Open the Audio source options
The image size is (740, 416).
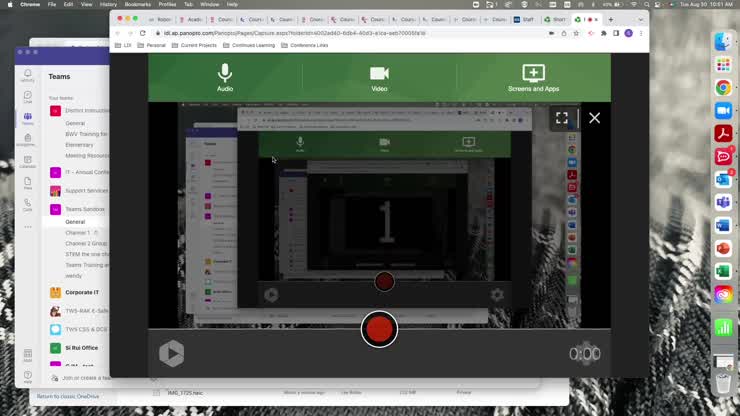click(x=225, y=77)
